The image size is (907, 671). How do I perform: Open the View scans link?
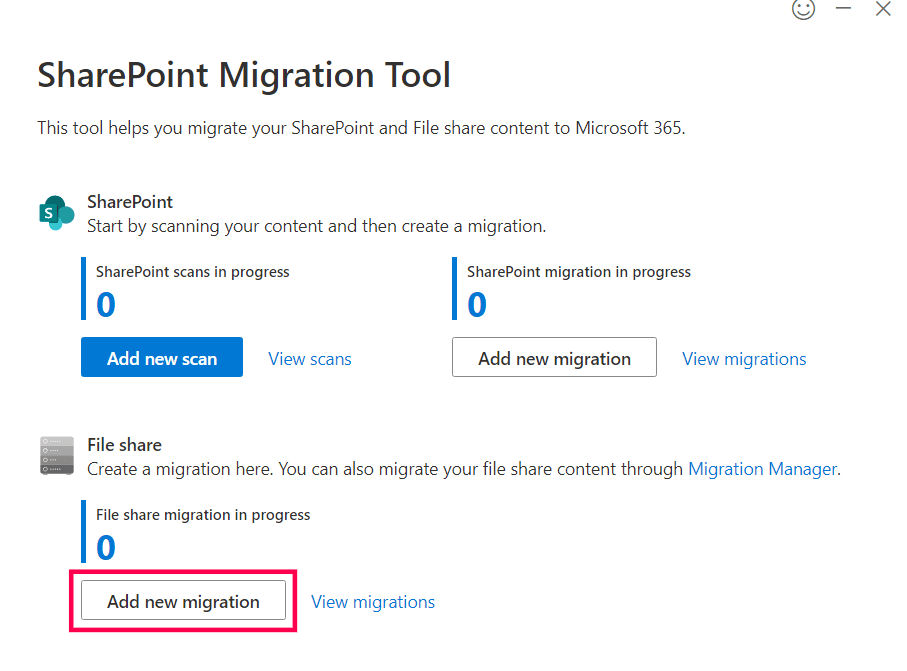(310, 359)
